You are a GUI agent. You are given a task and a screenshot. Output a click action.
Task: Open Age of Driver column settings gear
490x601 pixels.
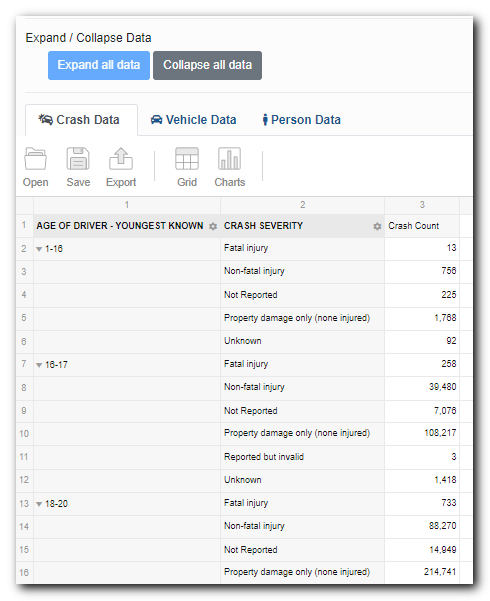click(x=213, y=227)
